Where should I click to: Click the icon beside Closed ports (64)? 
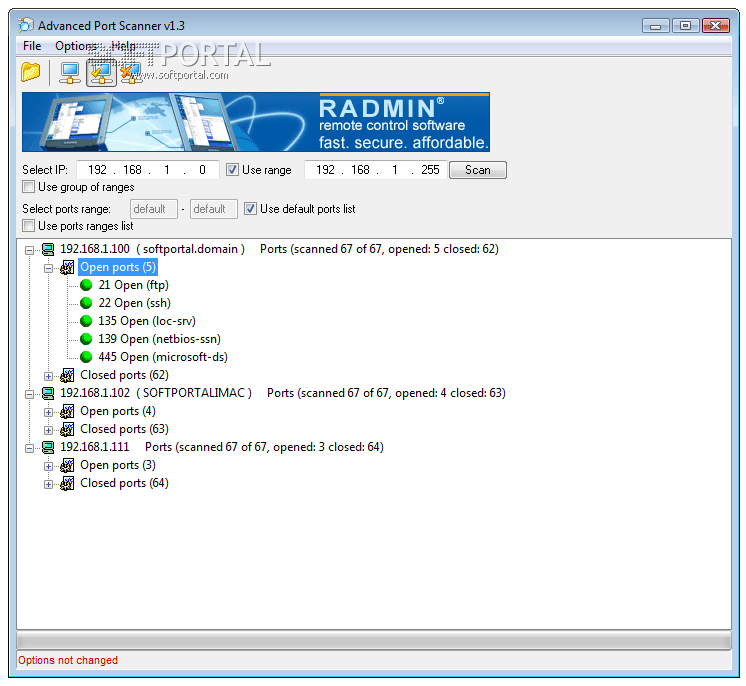tap(67, 483)
